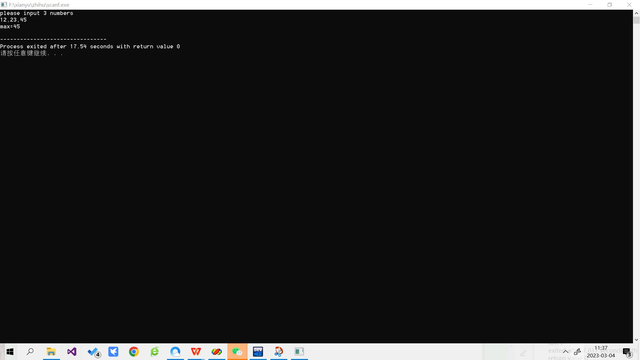Screen dimensions: 640x360
Task: Click the 'please input 3 numbers' line
Action: (x=37, y=13)
